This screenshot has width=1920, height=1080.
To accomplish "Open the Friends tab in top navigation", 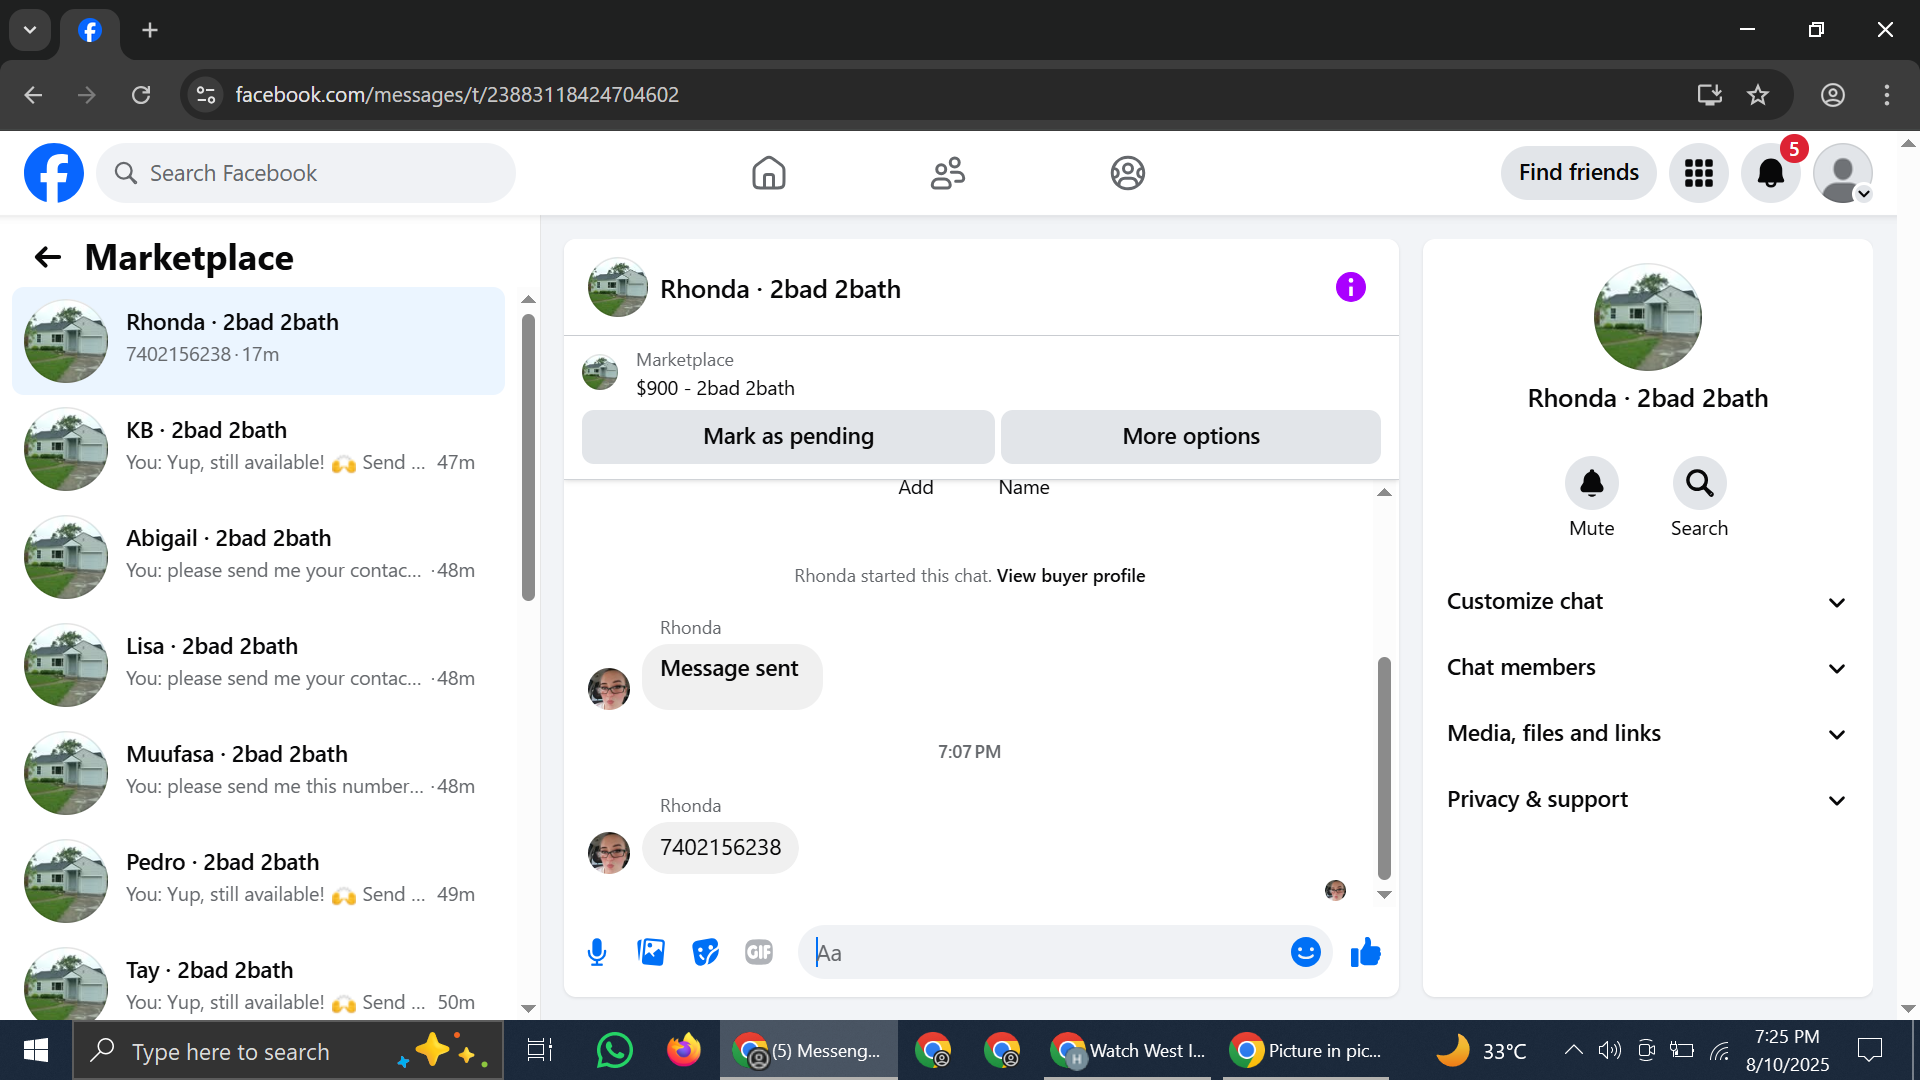I will coord(947,173).
